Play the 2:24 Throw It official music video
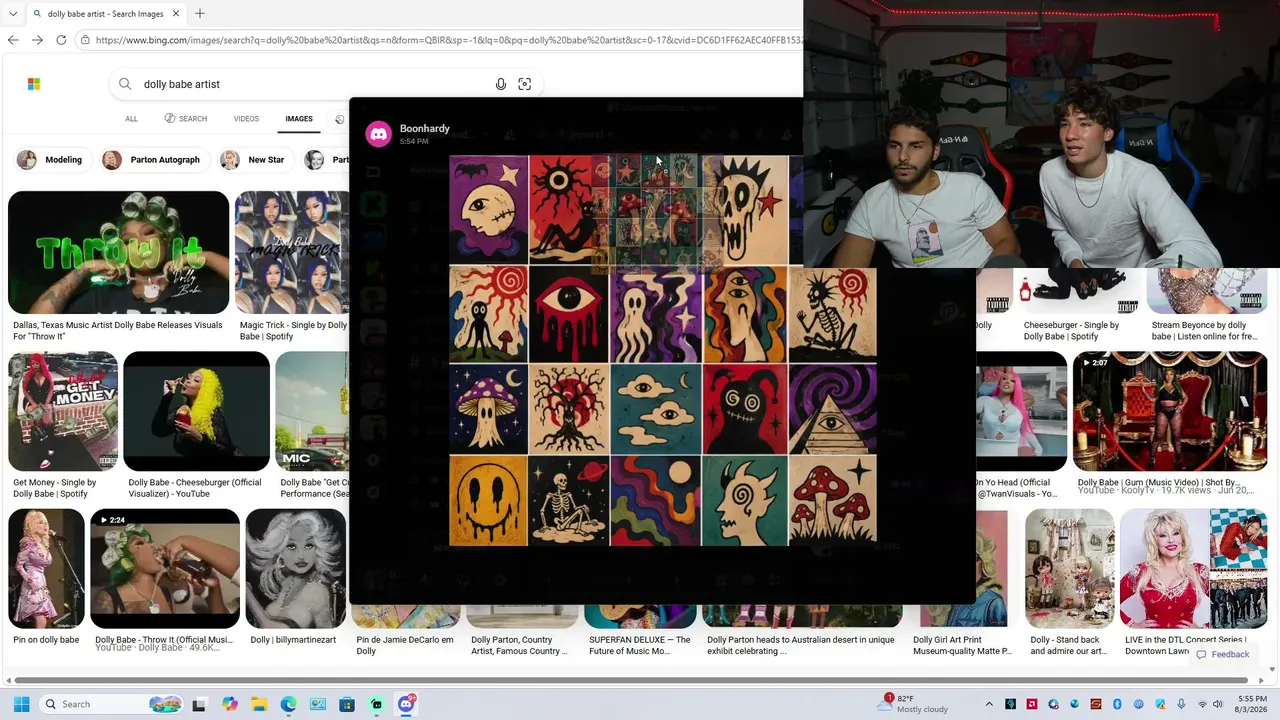The height and width of the screenshot is (720, 1280). click(165, 569)
